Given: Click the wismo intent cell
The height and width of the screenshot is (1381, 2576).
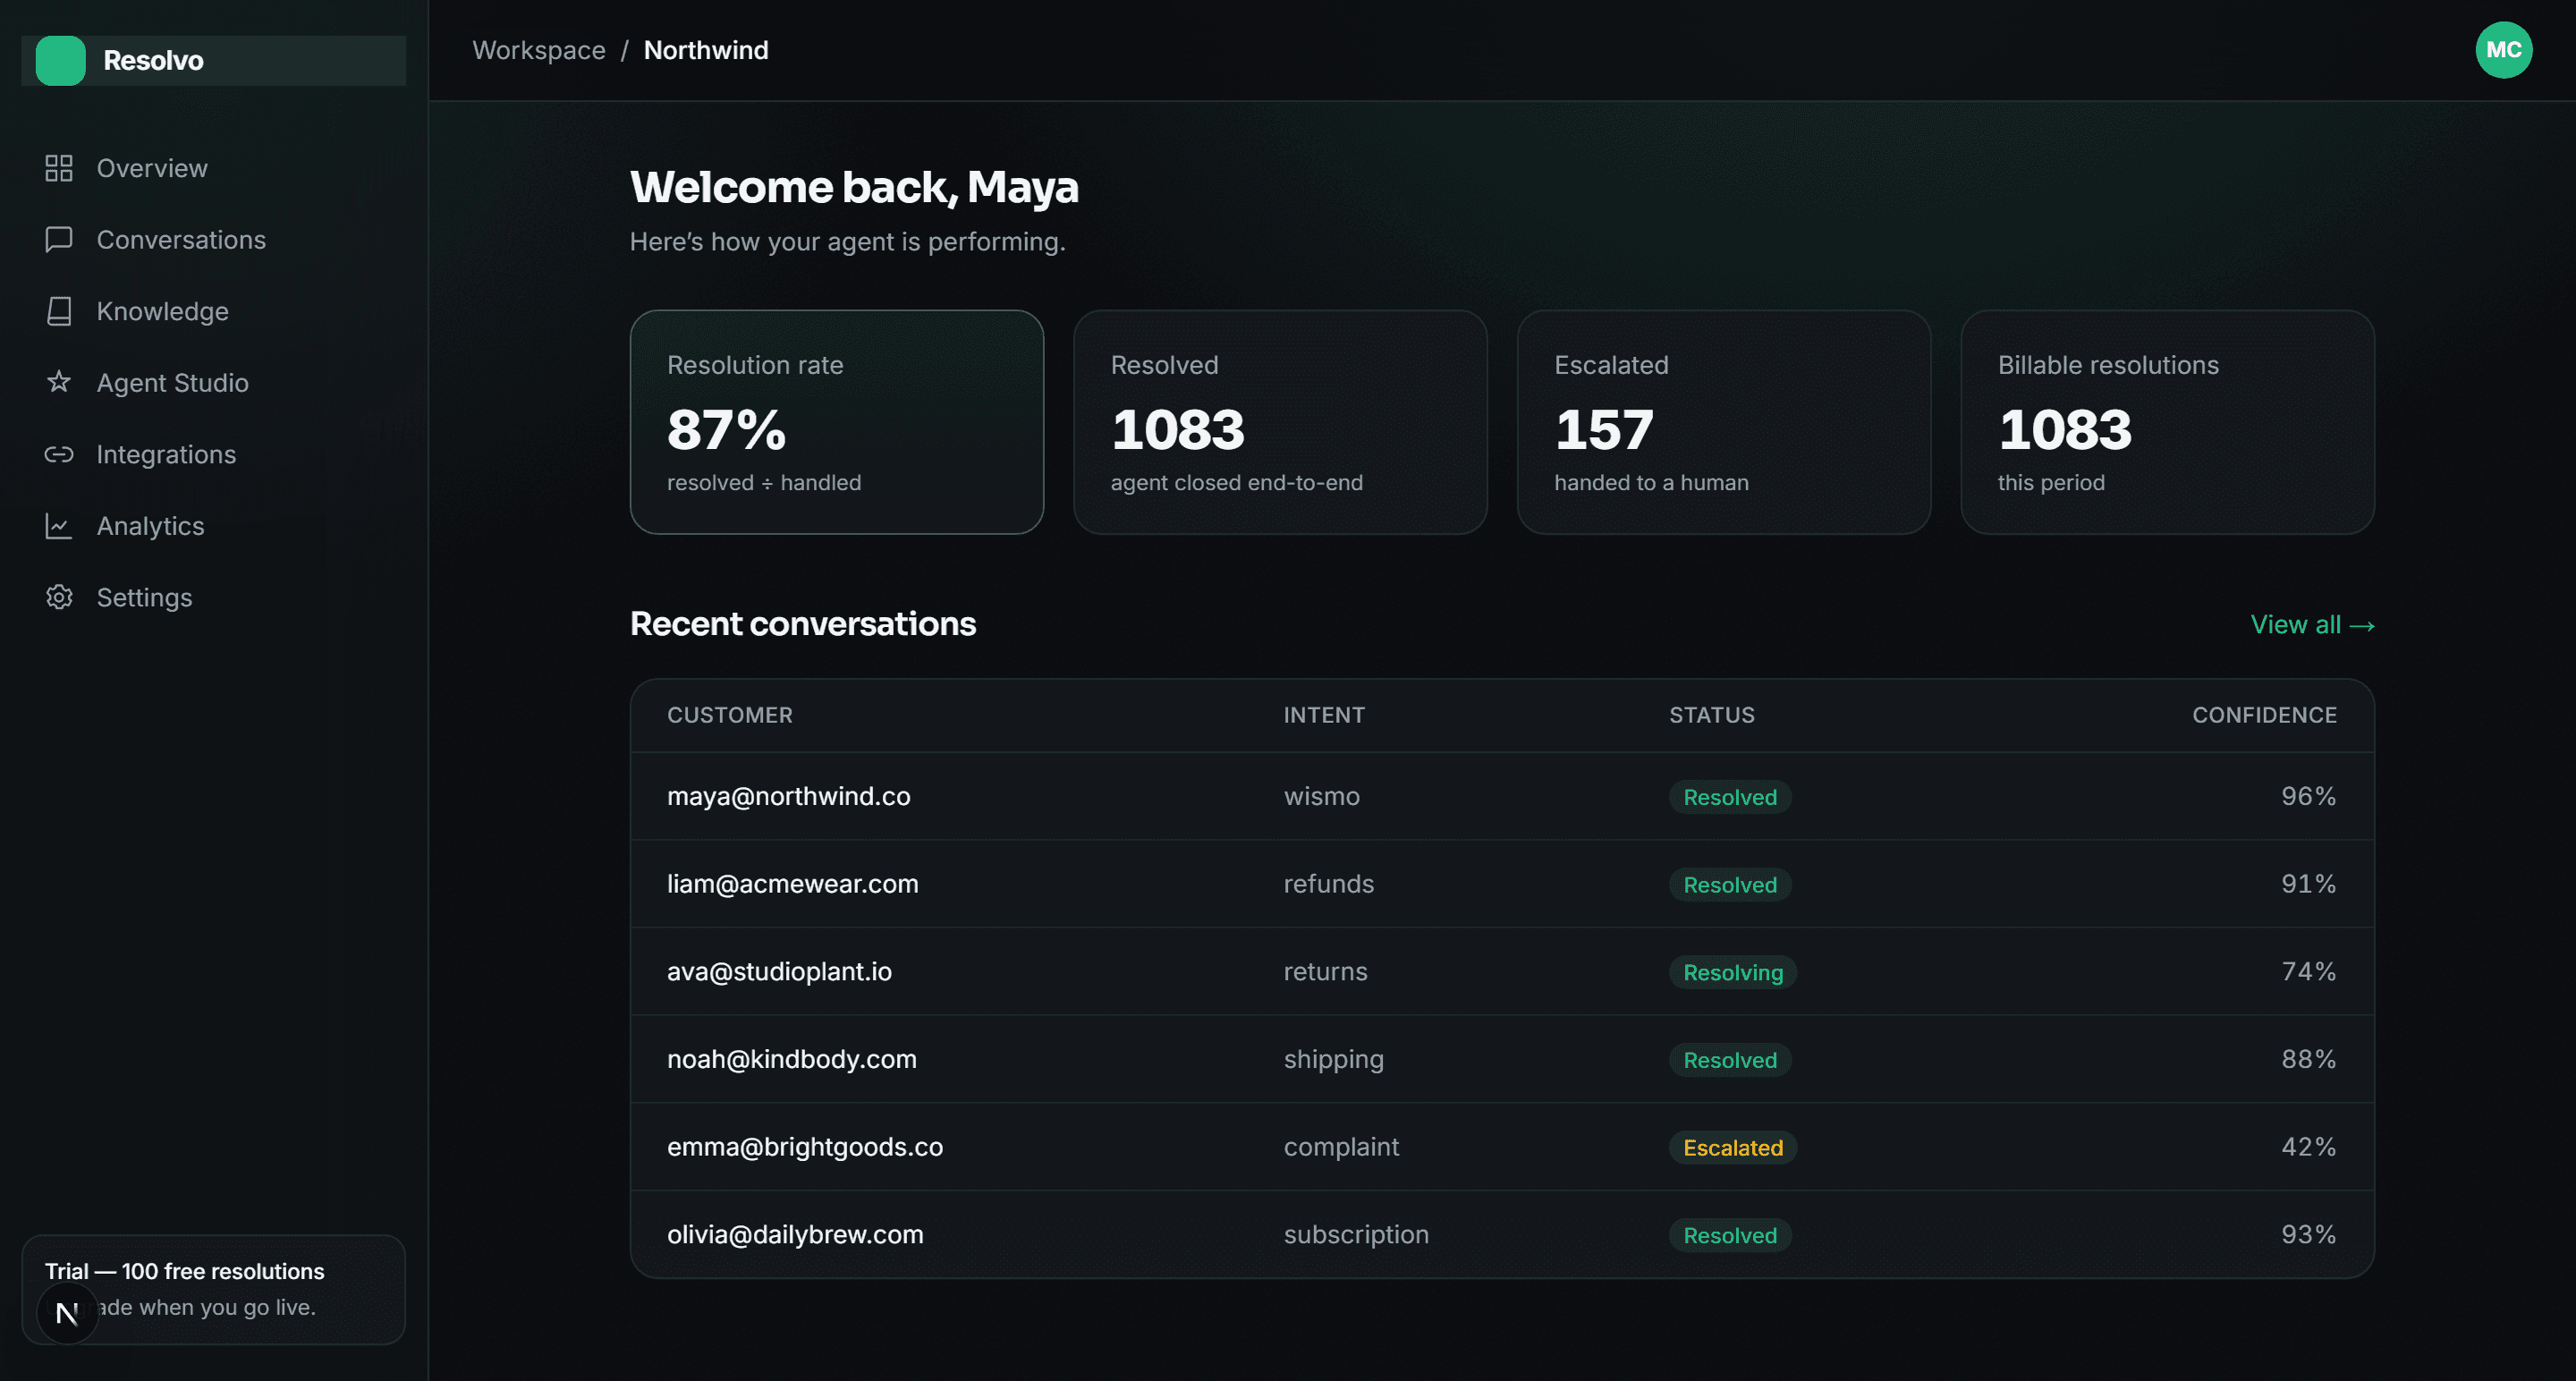Looking at the screenshot, I should pos(1321,796).
